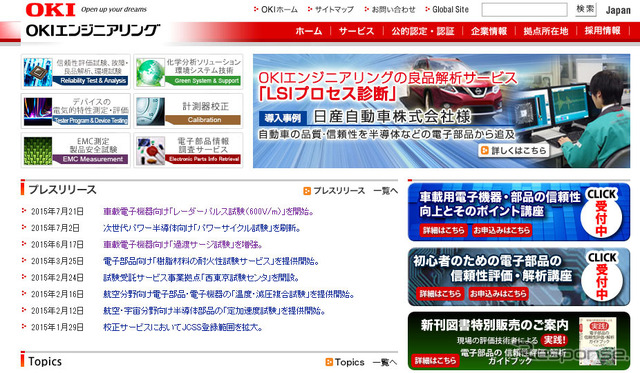Viewport: 640px width, 373px height.
Task: Click the Japan label in header
Action: [x=618, y=10]
